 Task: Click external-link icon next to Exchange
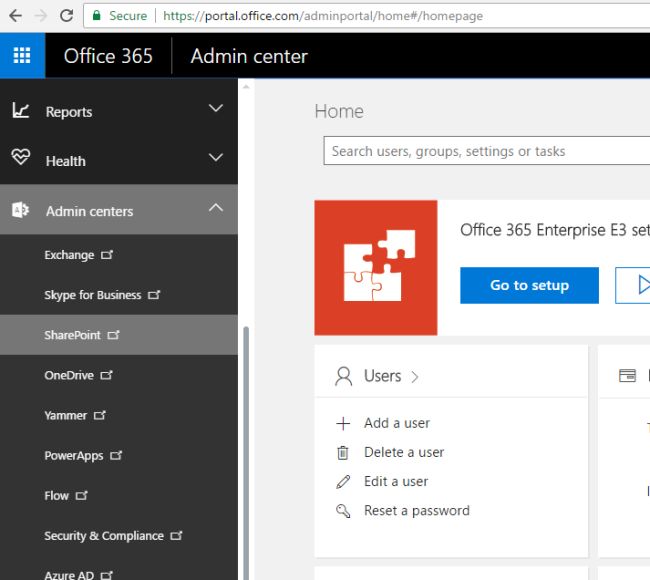(x=107, y=254)
